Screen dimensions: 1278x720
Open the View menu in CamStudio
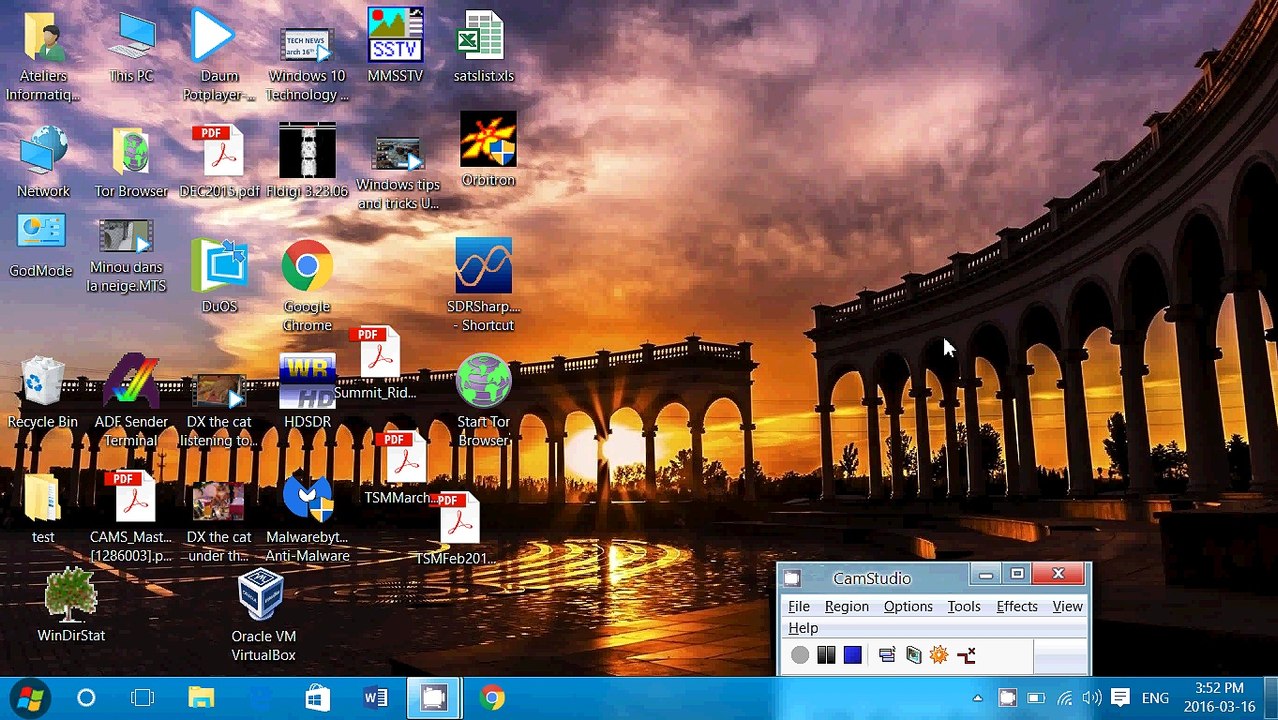(x=1067, y=606)
